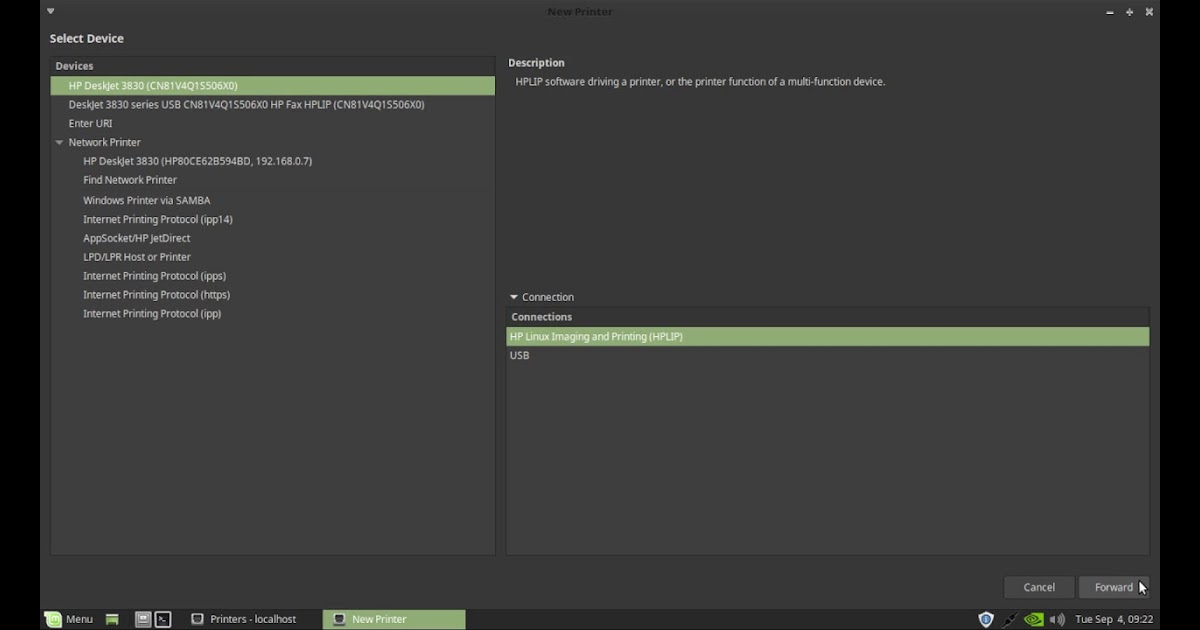This screenshot has width=1200, height=630.
Task: Launch the terminal from the panel
Action: (163, 619)
